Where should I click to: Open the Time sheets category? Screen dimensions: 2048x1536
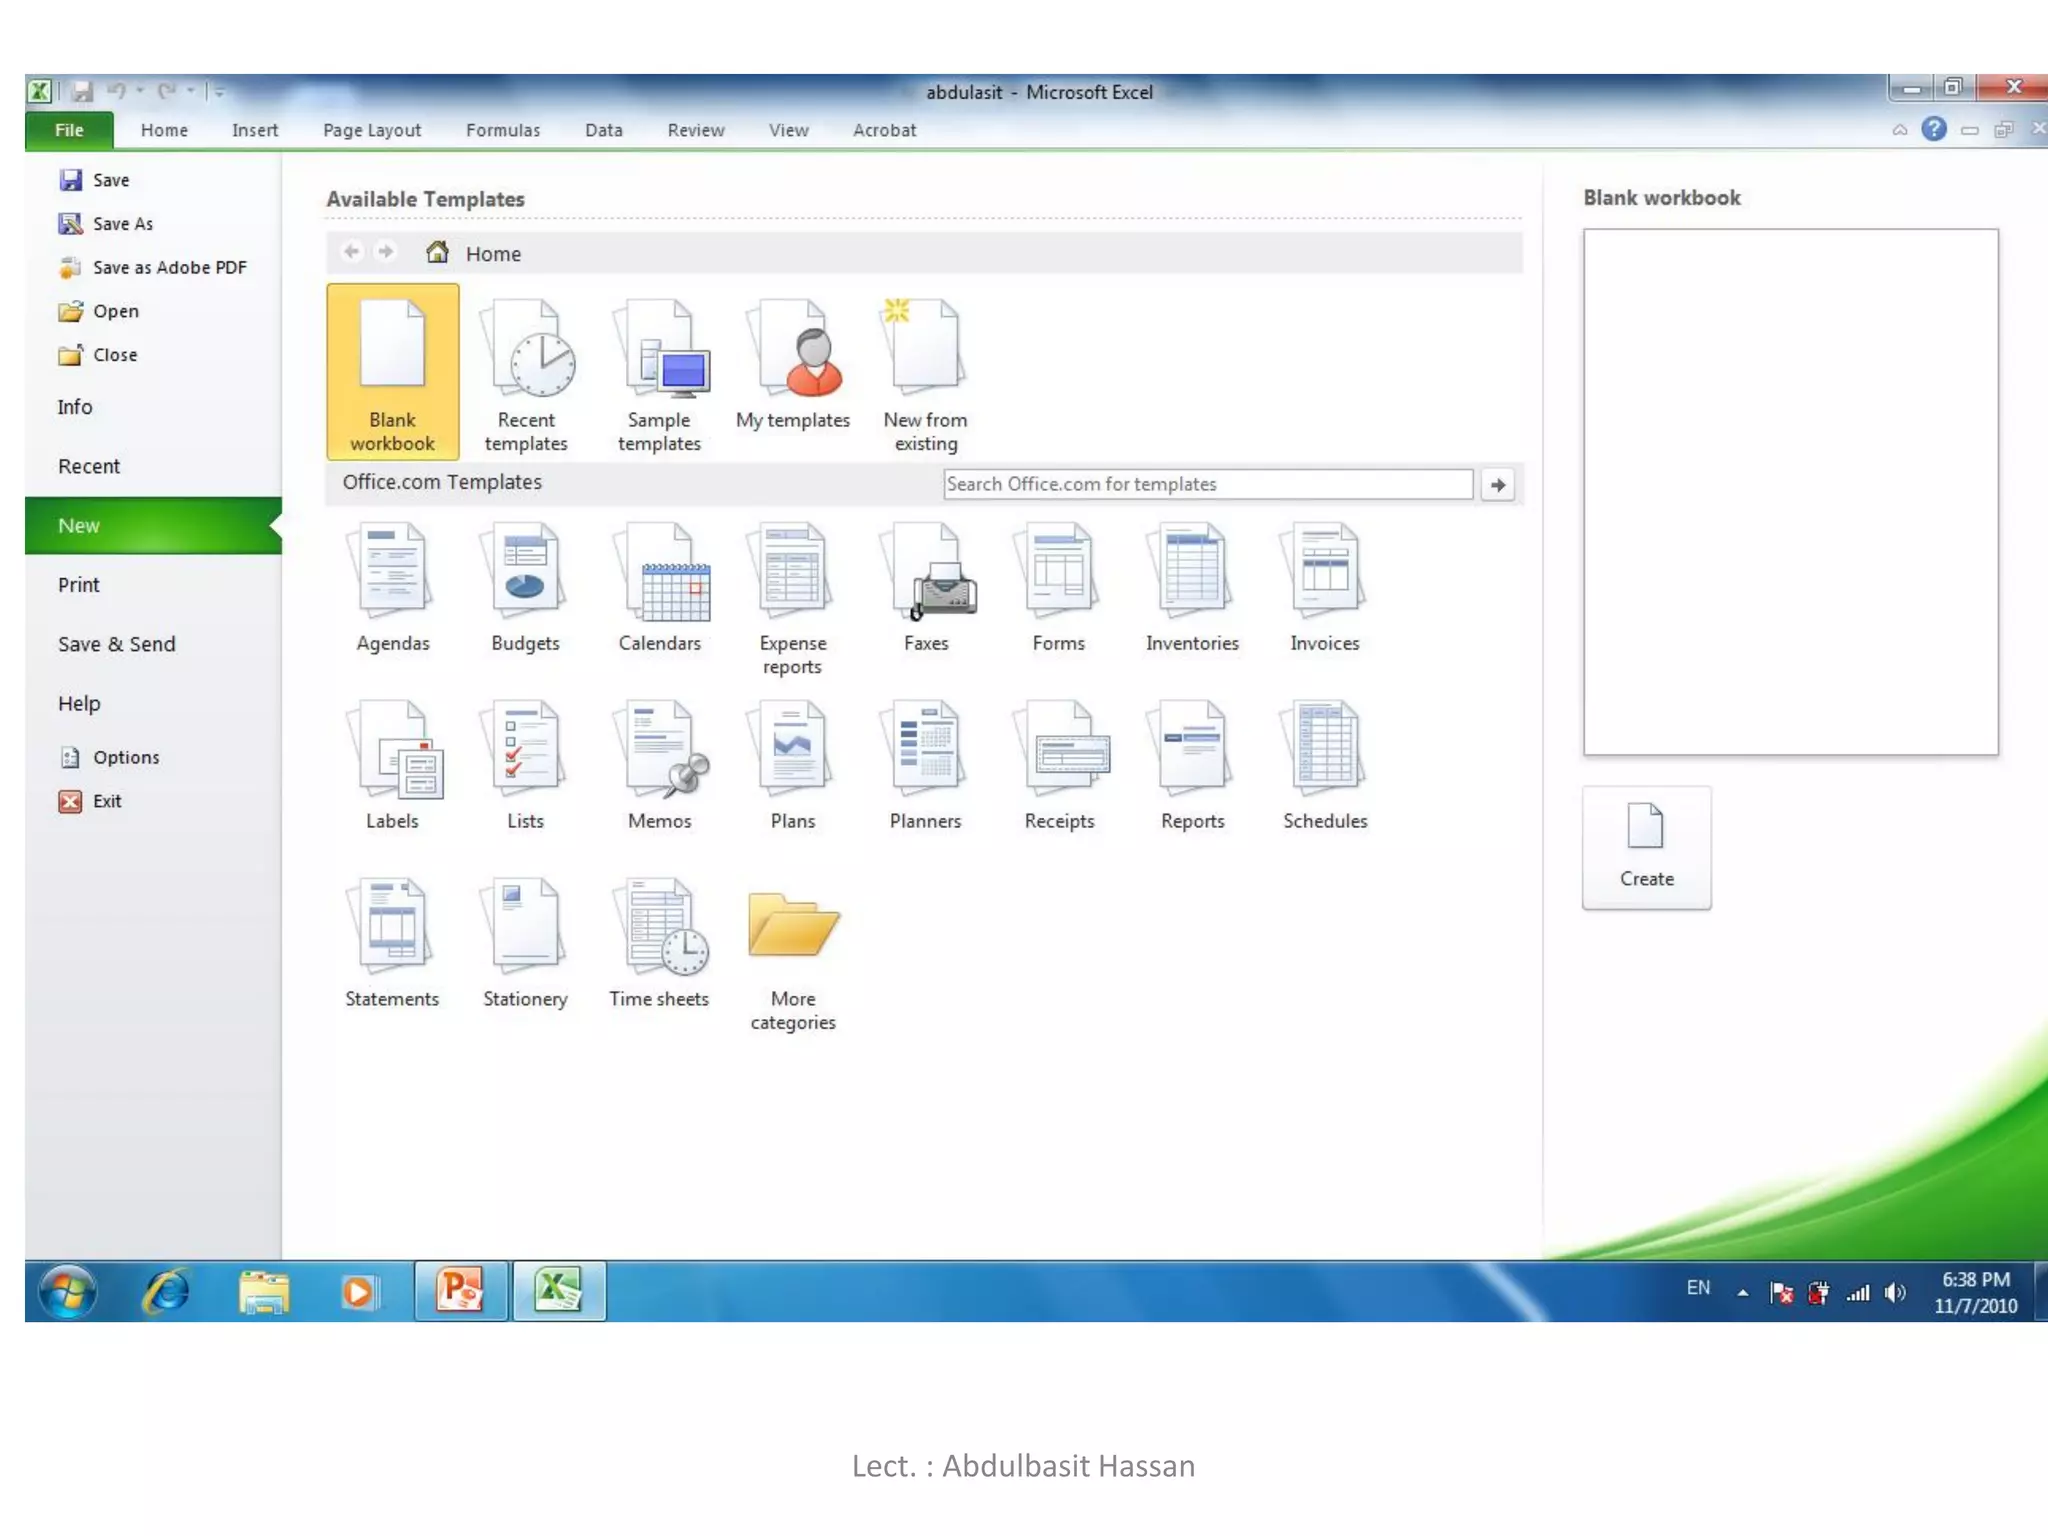point(659,943)
